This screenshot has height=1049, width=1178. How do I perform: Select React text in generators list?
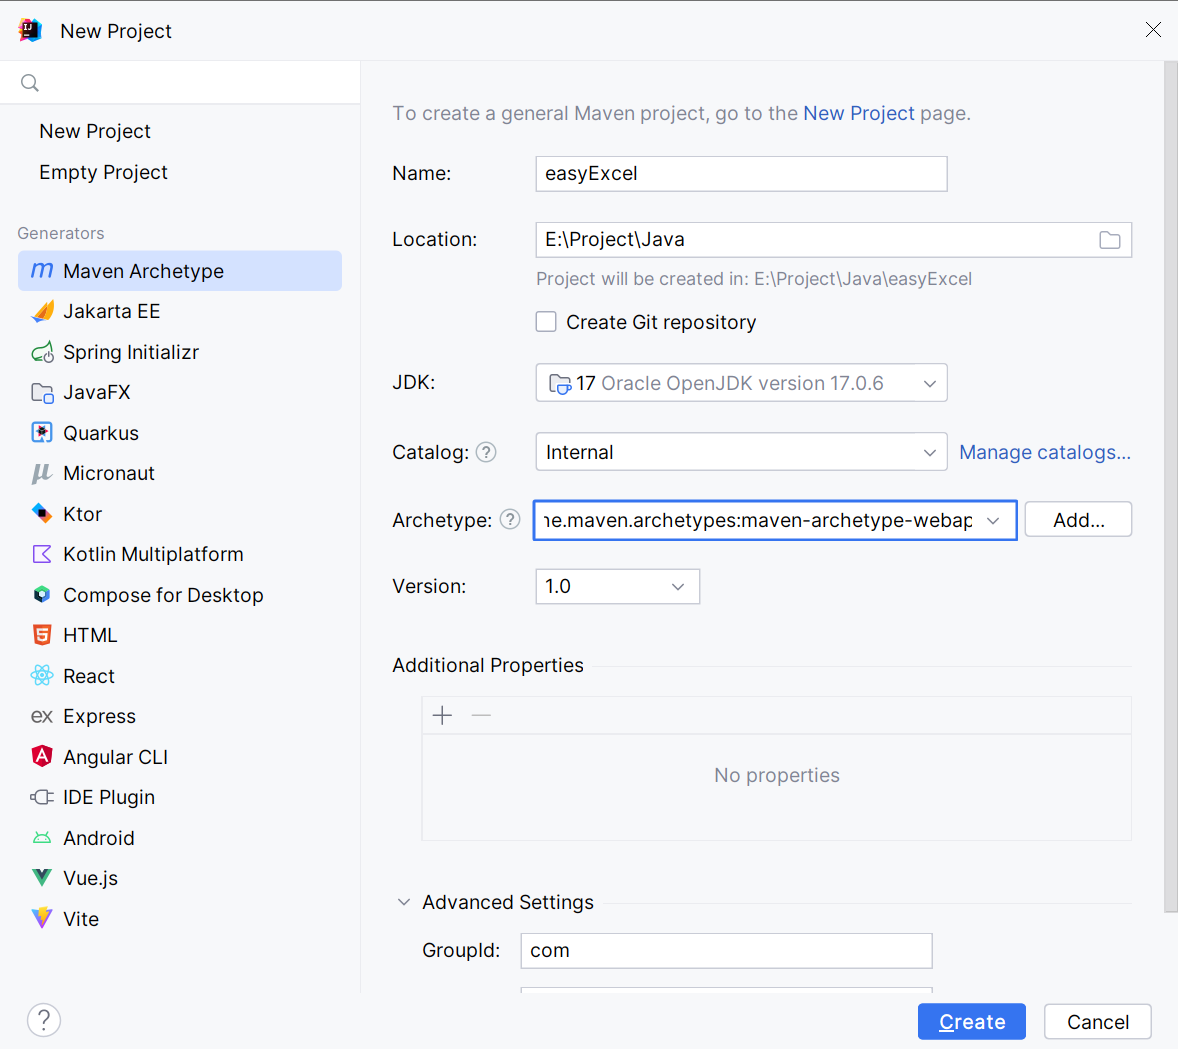pyautogui.click(x=89, y=676)
